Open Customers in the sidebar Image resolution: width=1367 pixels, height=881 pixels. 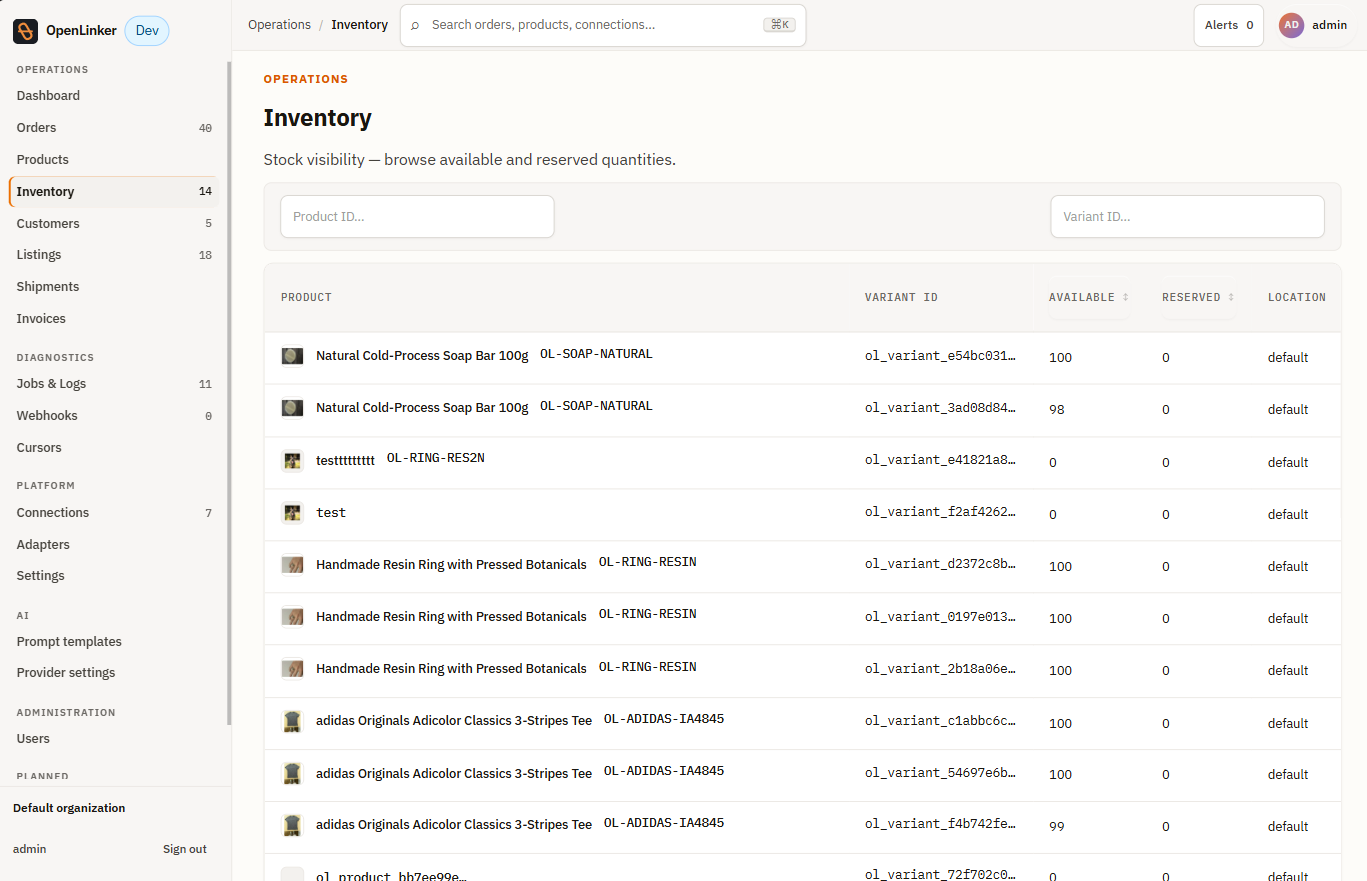[114, 224]
